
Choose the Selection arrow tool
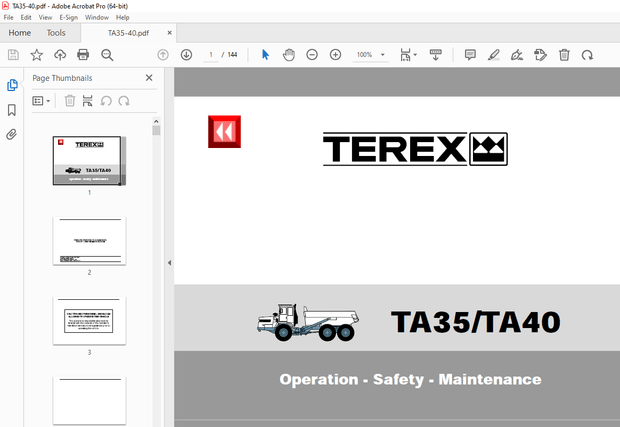point(265,55)
